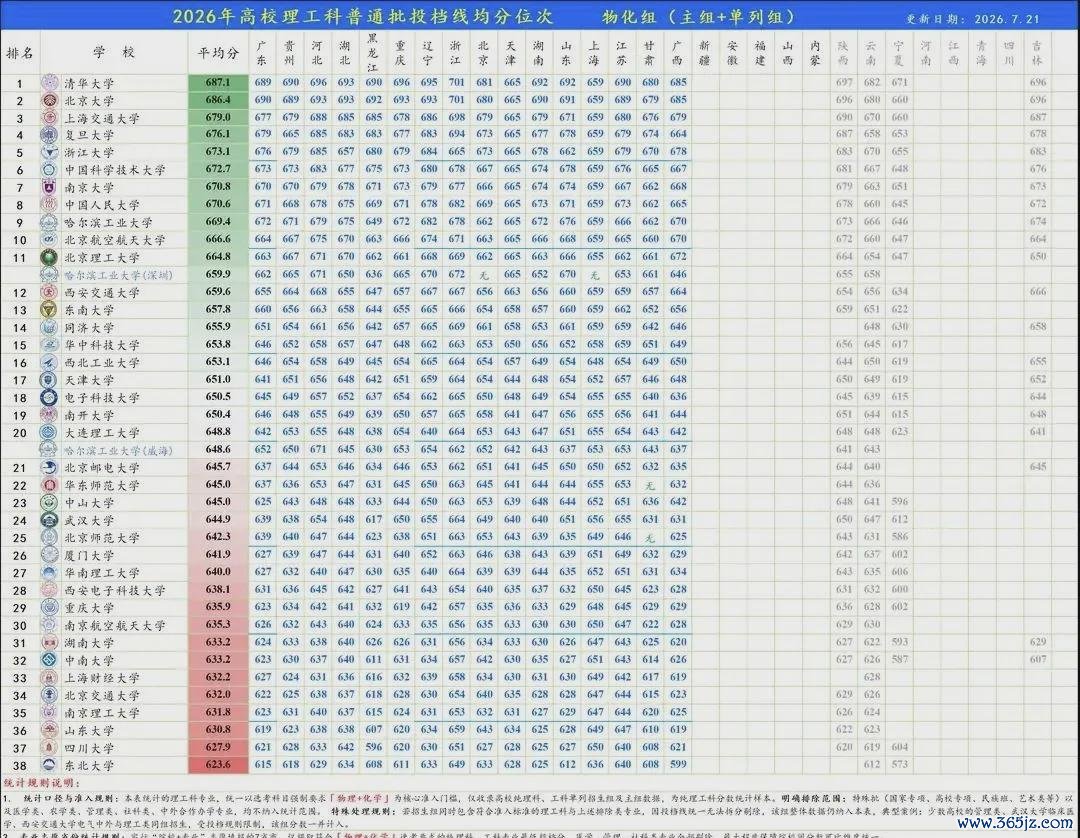Click the 黑龙江 column header

coord(373,52)
